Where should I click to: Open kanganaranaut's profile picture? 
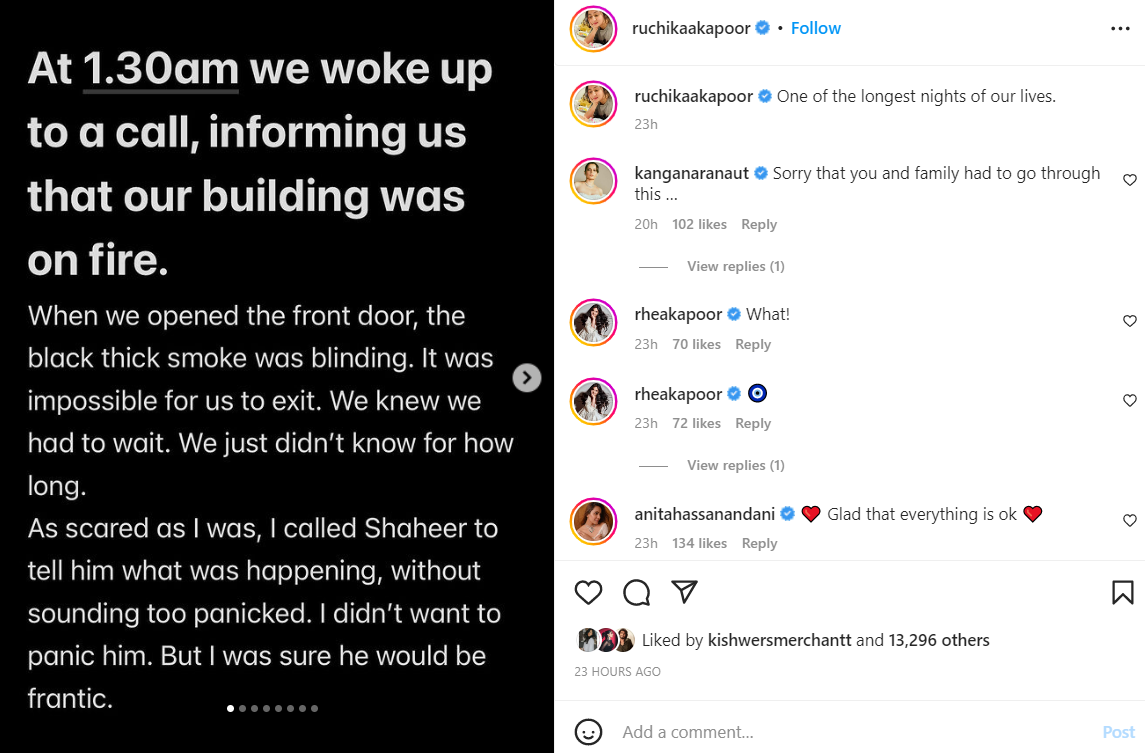[x=593, y=181]
